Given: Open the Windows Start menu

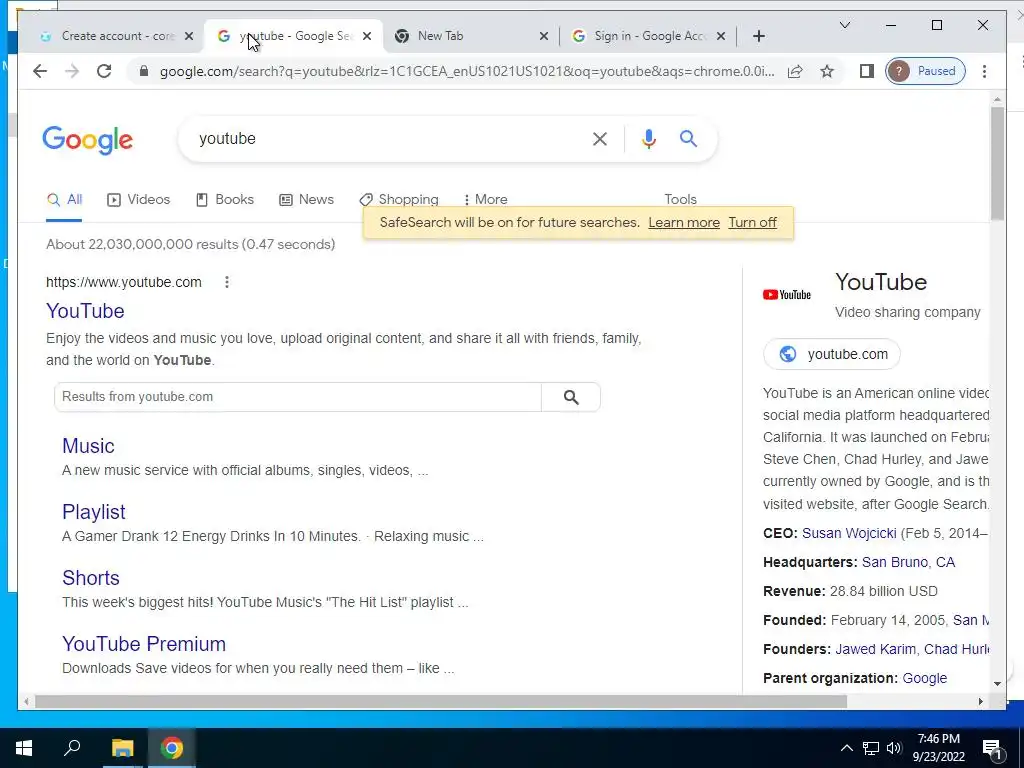Looking at the screenshot, I should coord(24,748).
